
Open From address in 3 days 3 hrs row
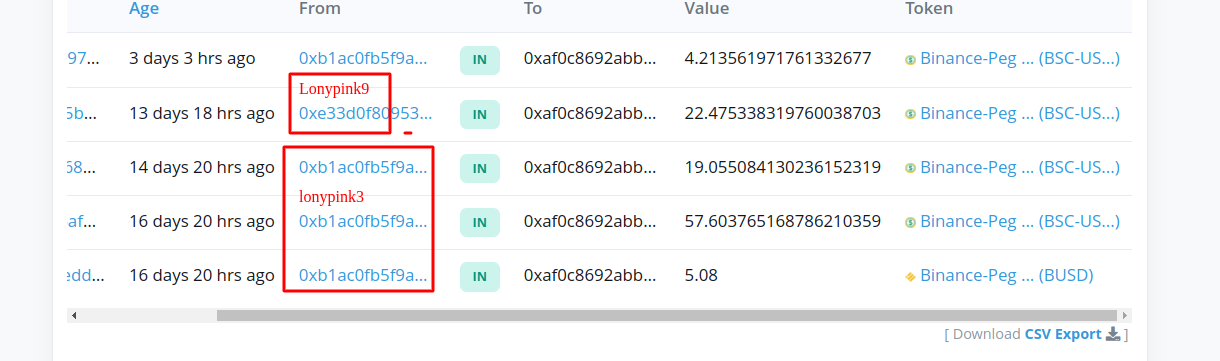[363, 59]
